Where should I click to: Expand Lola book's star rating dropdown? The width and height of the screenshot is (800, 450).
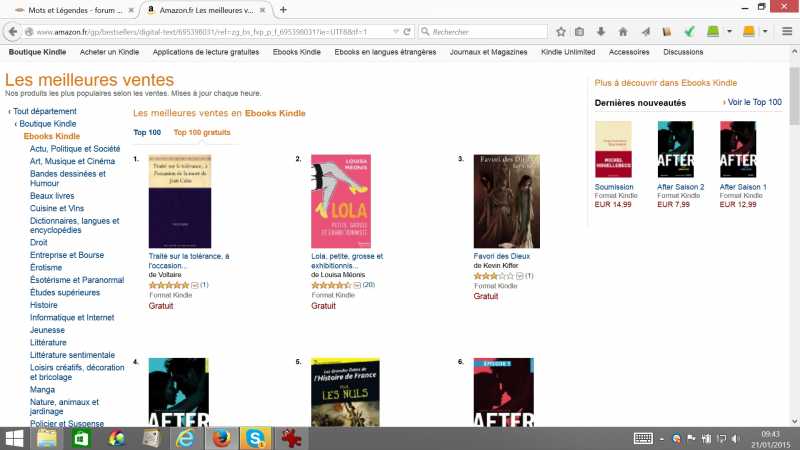pos(357,285)
